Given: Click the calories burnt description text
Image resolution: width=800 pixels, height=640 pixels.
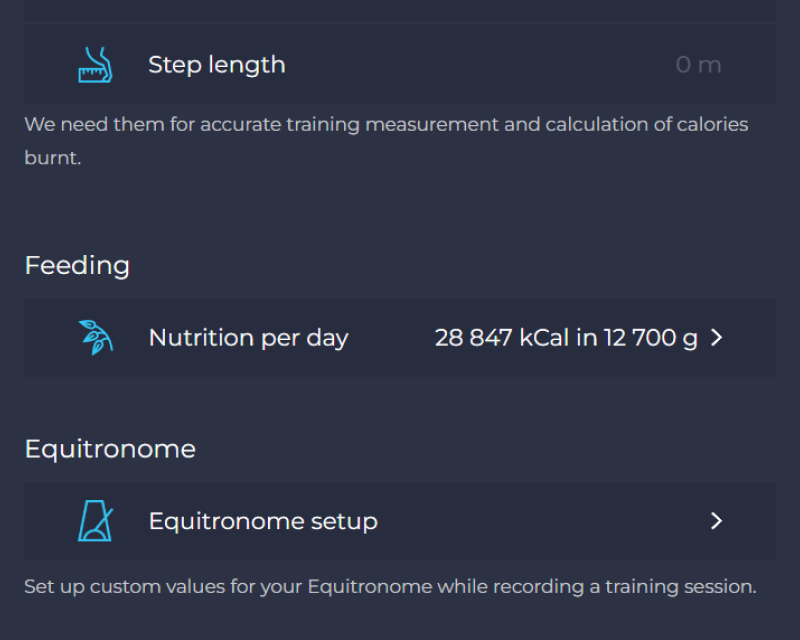Looking at the screenshot, I should [385, 141].
